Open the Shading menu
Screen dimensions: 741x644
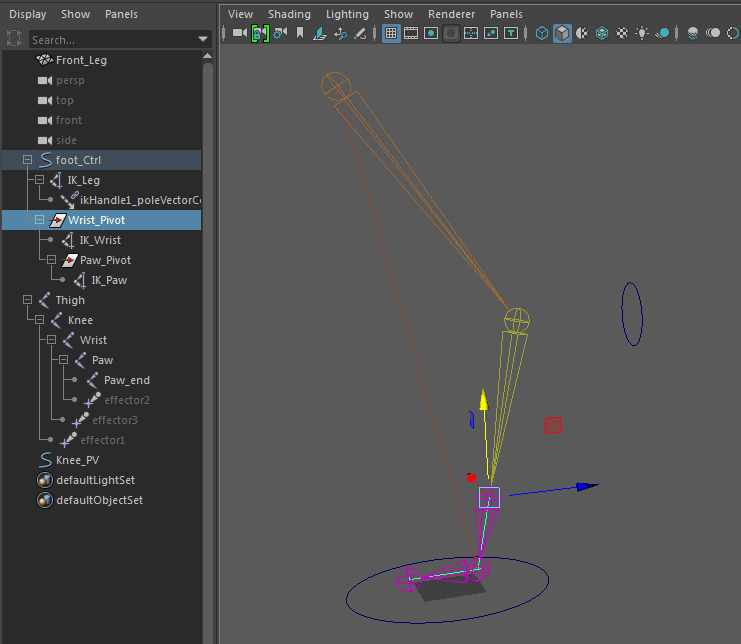click(x=289, y=14)
